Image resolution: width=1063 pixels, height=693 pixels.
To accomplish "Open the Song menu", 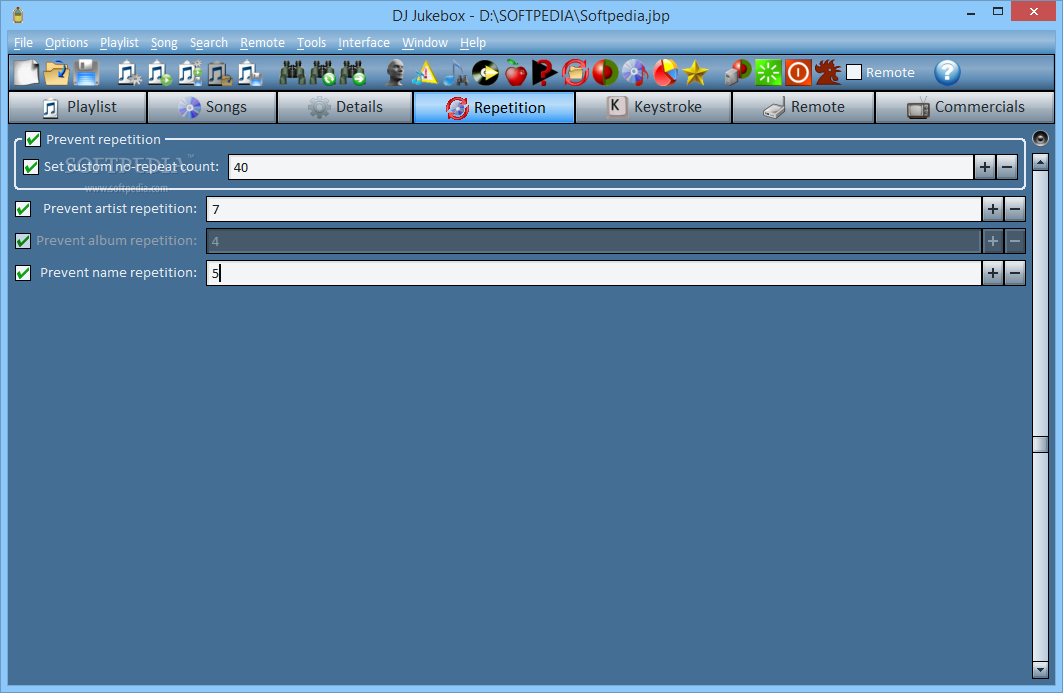I will (164, 43).
